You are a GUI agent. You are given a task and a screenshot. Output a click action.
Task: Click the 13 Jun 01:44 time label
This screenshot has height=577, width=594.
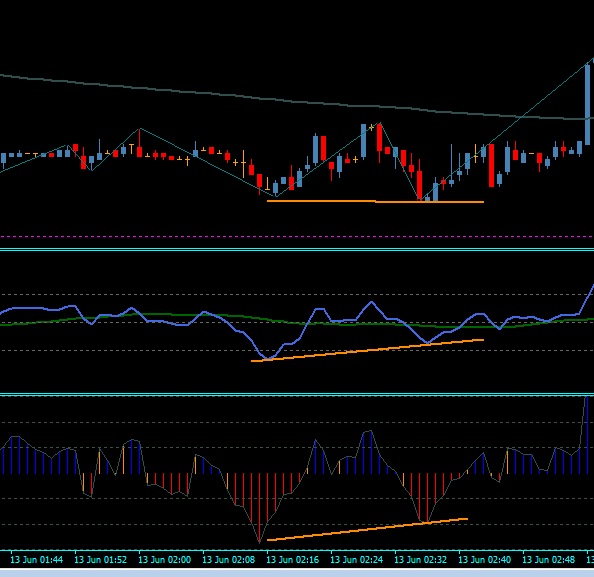pyautogui.click(x=36, y=560)
